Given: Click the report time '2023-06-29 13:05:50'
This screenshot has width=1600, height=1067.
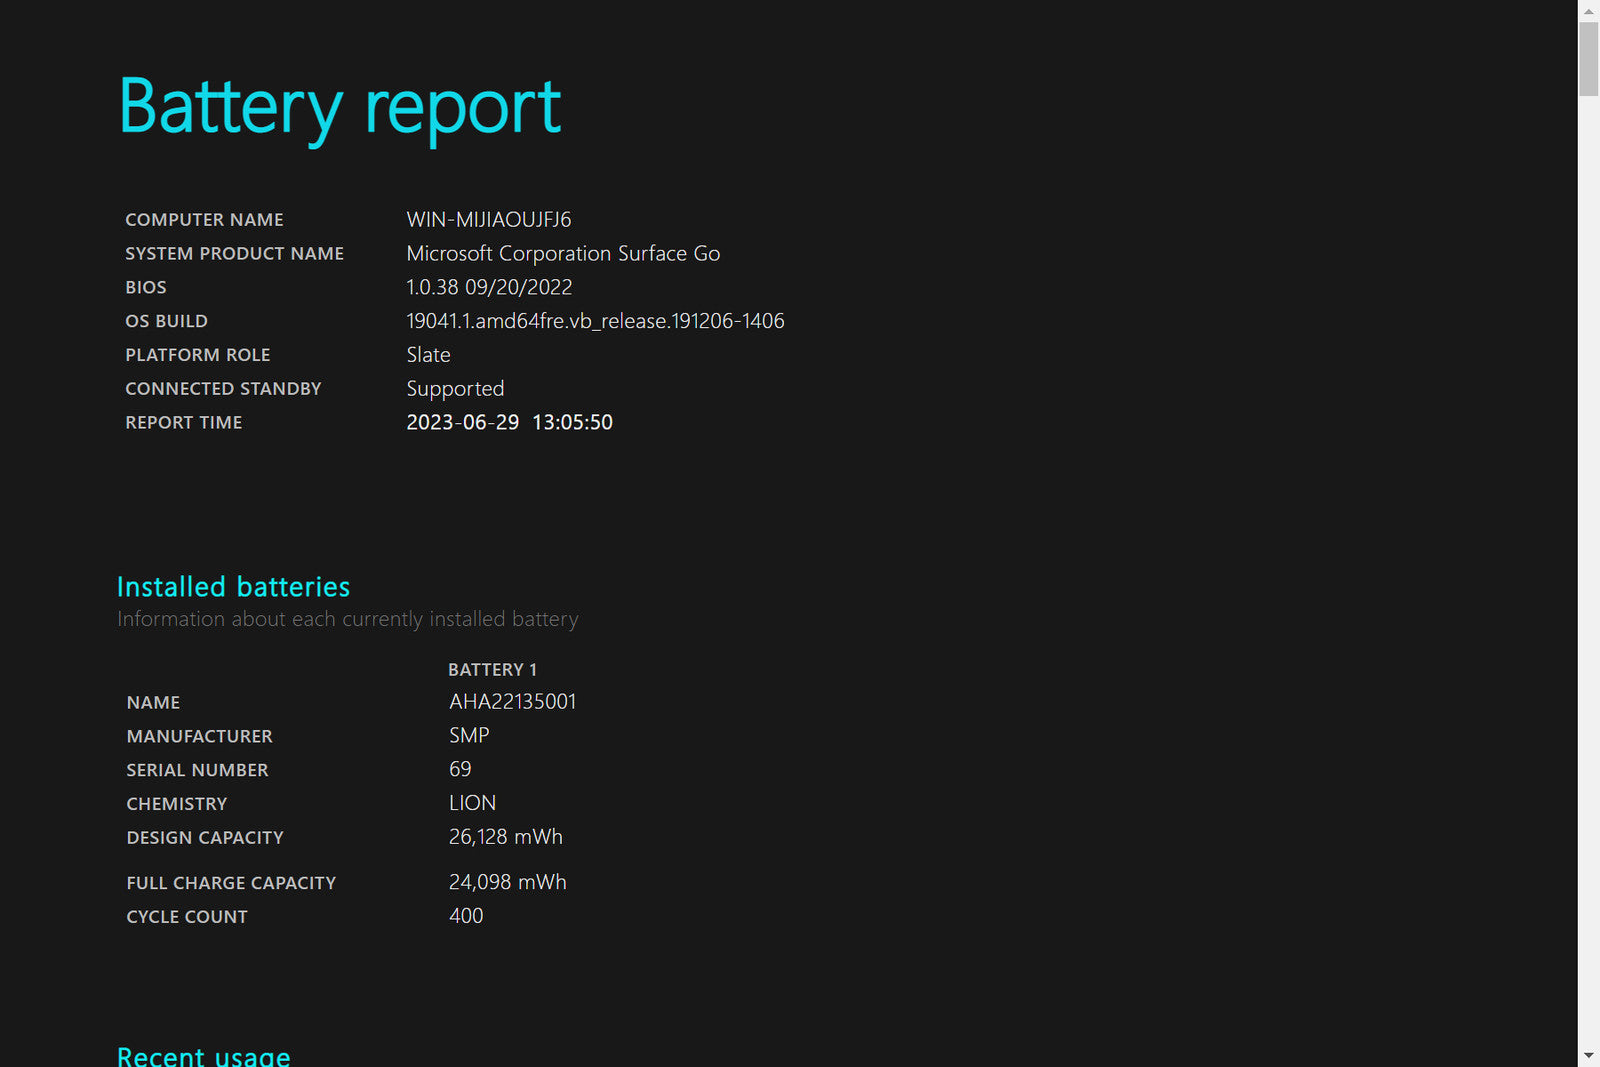Looking at the screenshot, I should (509, 423).
